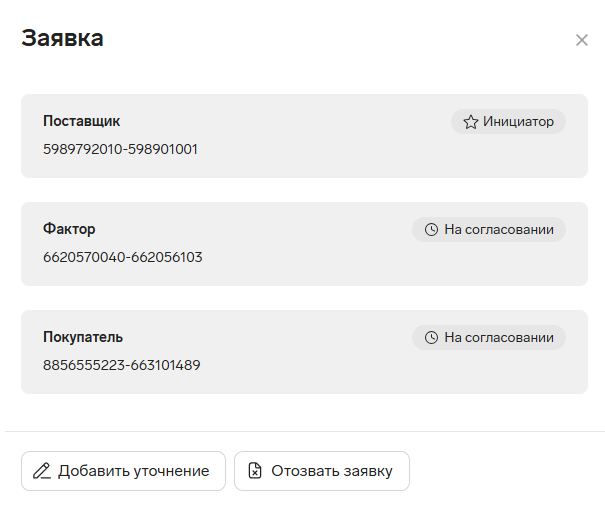Click the pencil icon on Добавить уточнение
605x508 pixels.
(x=42, y=471)
